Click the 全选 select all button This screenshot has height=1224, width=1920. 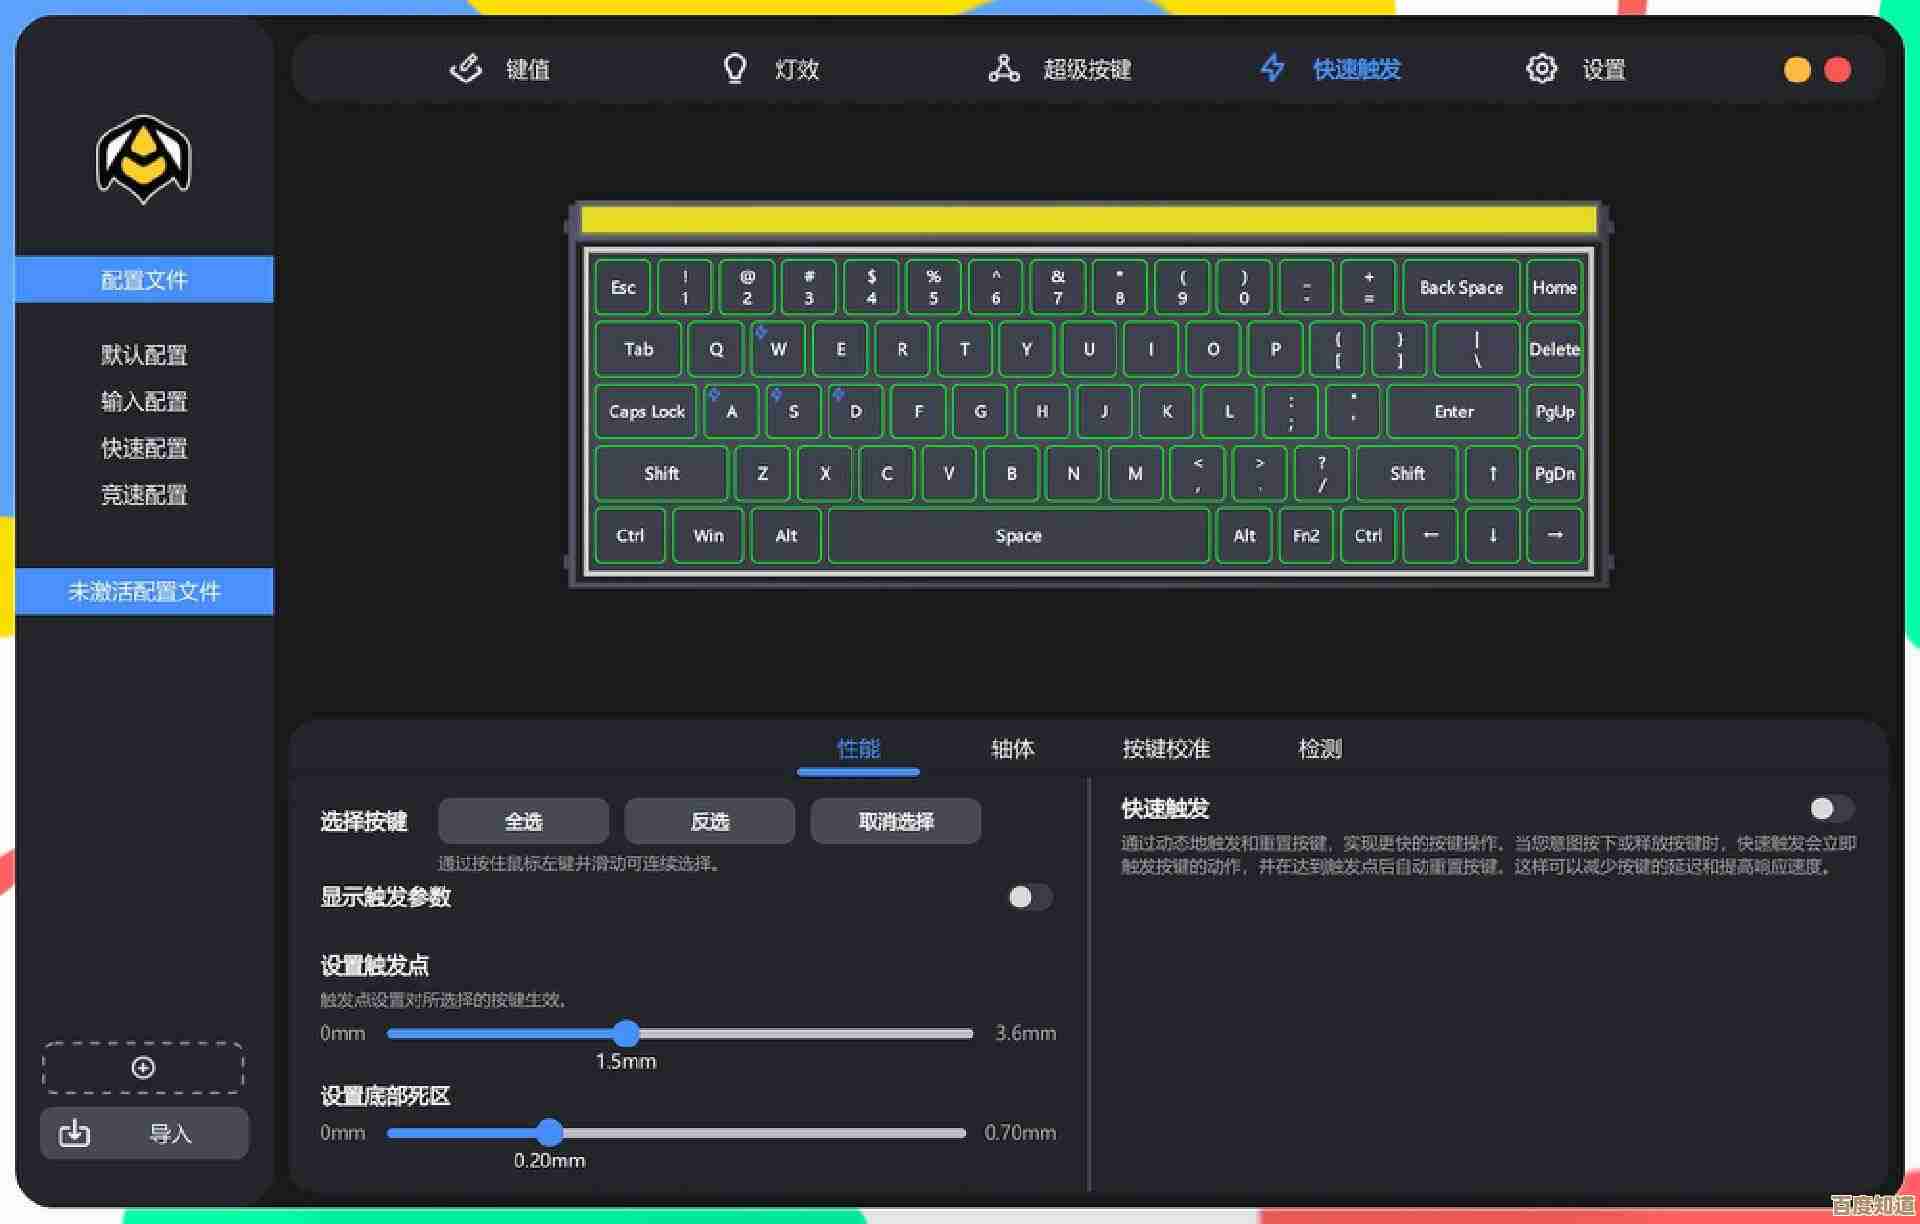click(x=522, y=820)
